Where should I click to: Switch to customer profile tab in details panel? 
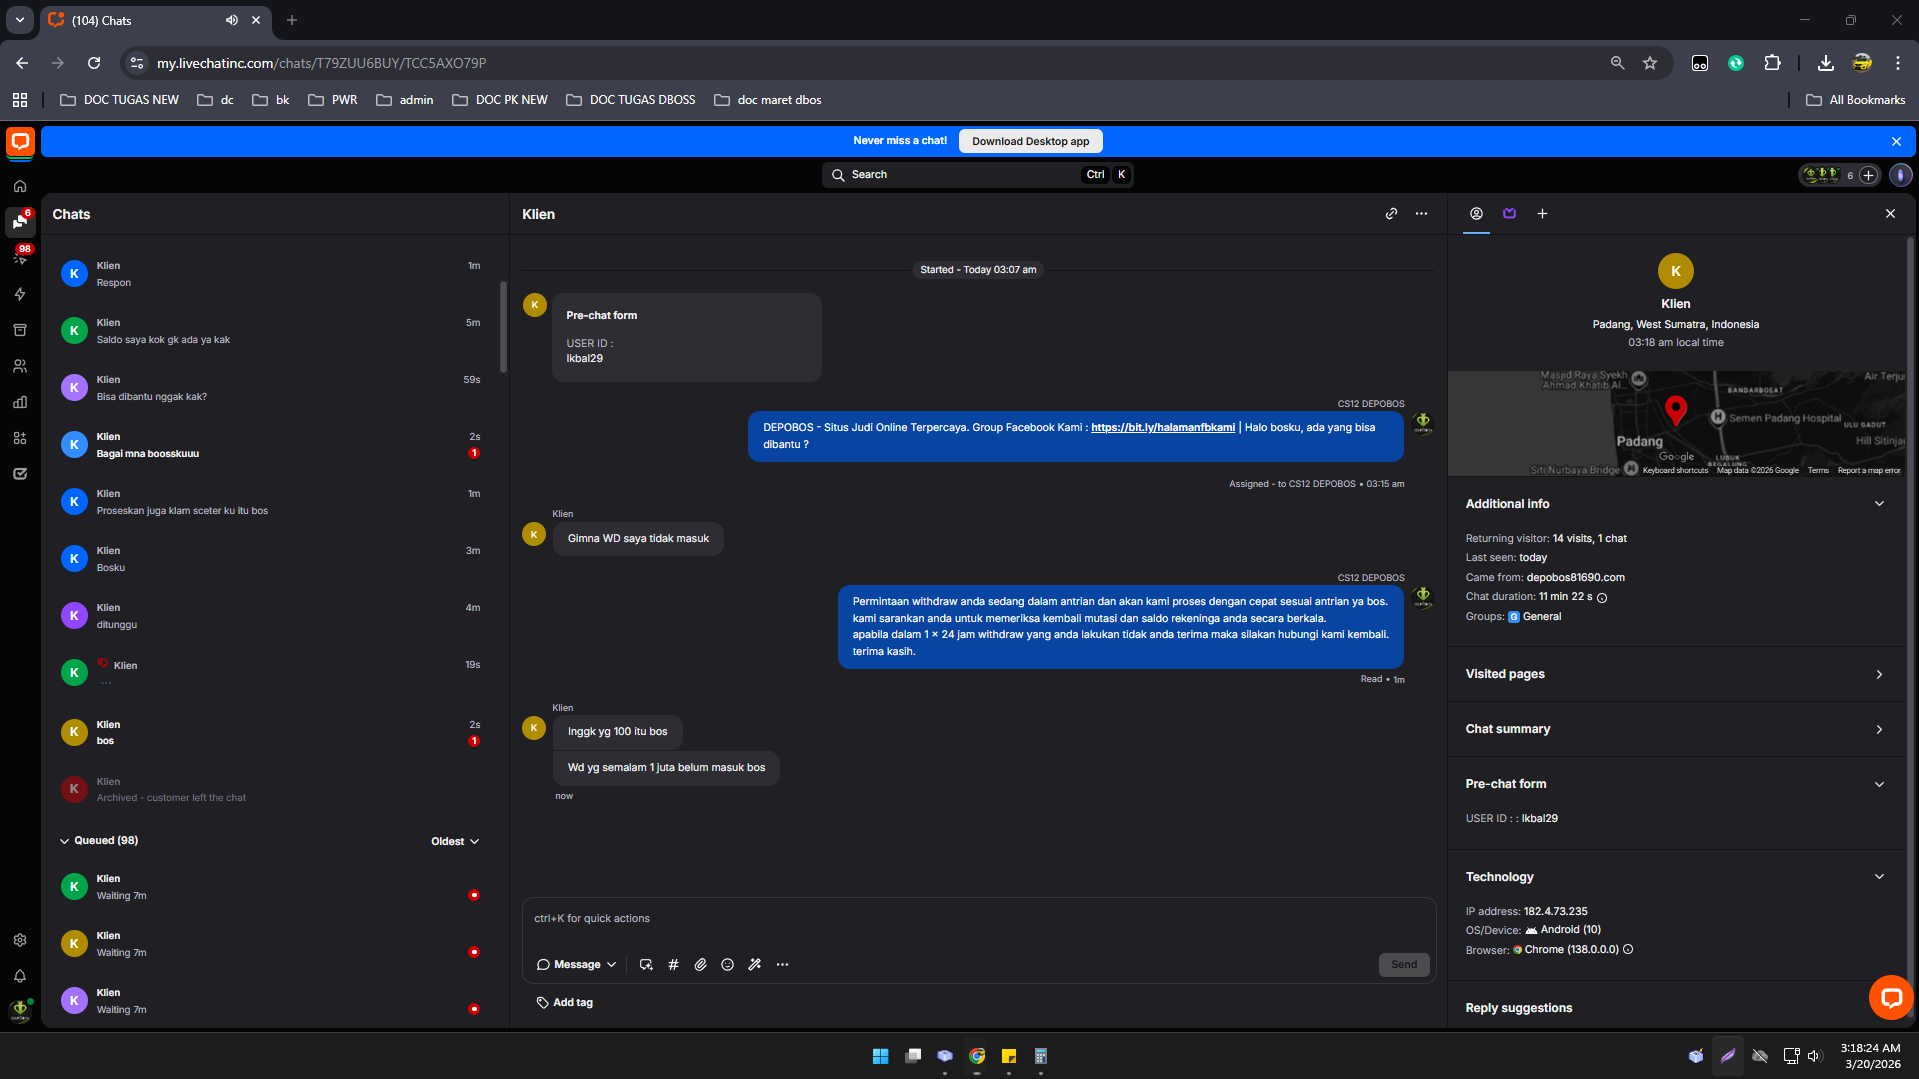click(x=1476, y=214)
